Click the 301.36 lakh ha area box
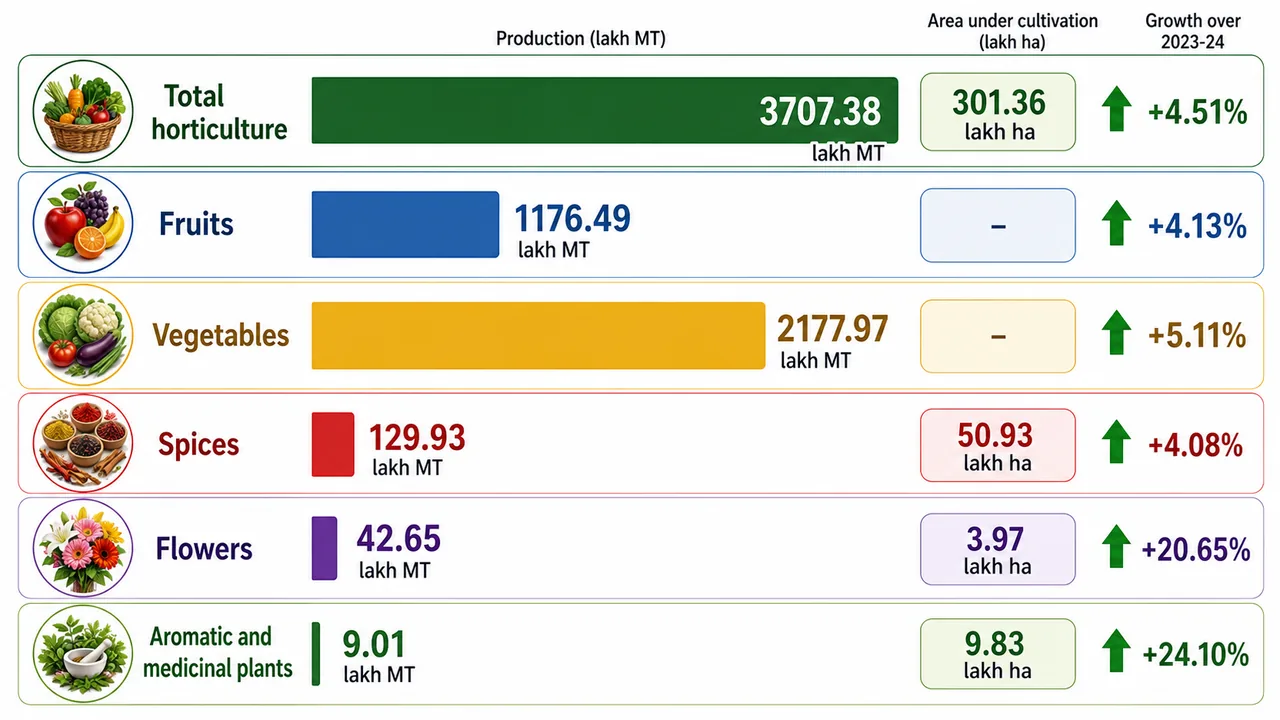Viewport: 1280px width, 720px height. tap(998, 112)
